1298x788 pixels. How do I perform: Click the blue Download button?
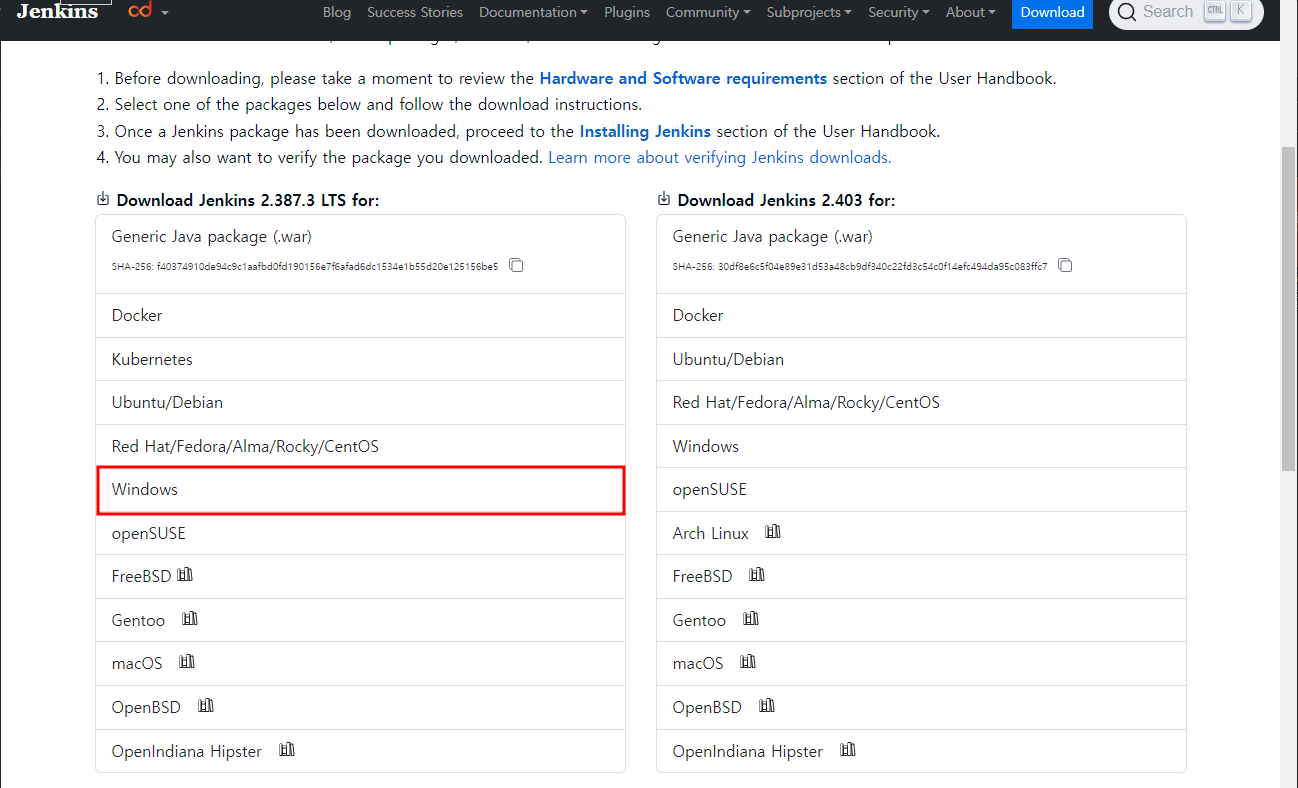[x=1052, y=13]
